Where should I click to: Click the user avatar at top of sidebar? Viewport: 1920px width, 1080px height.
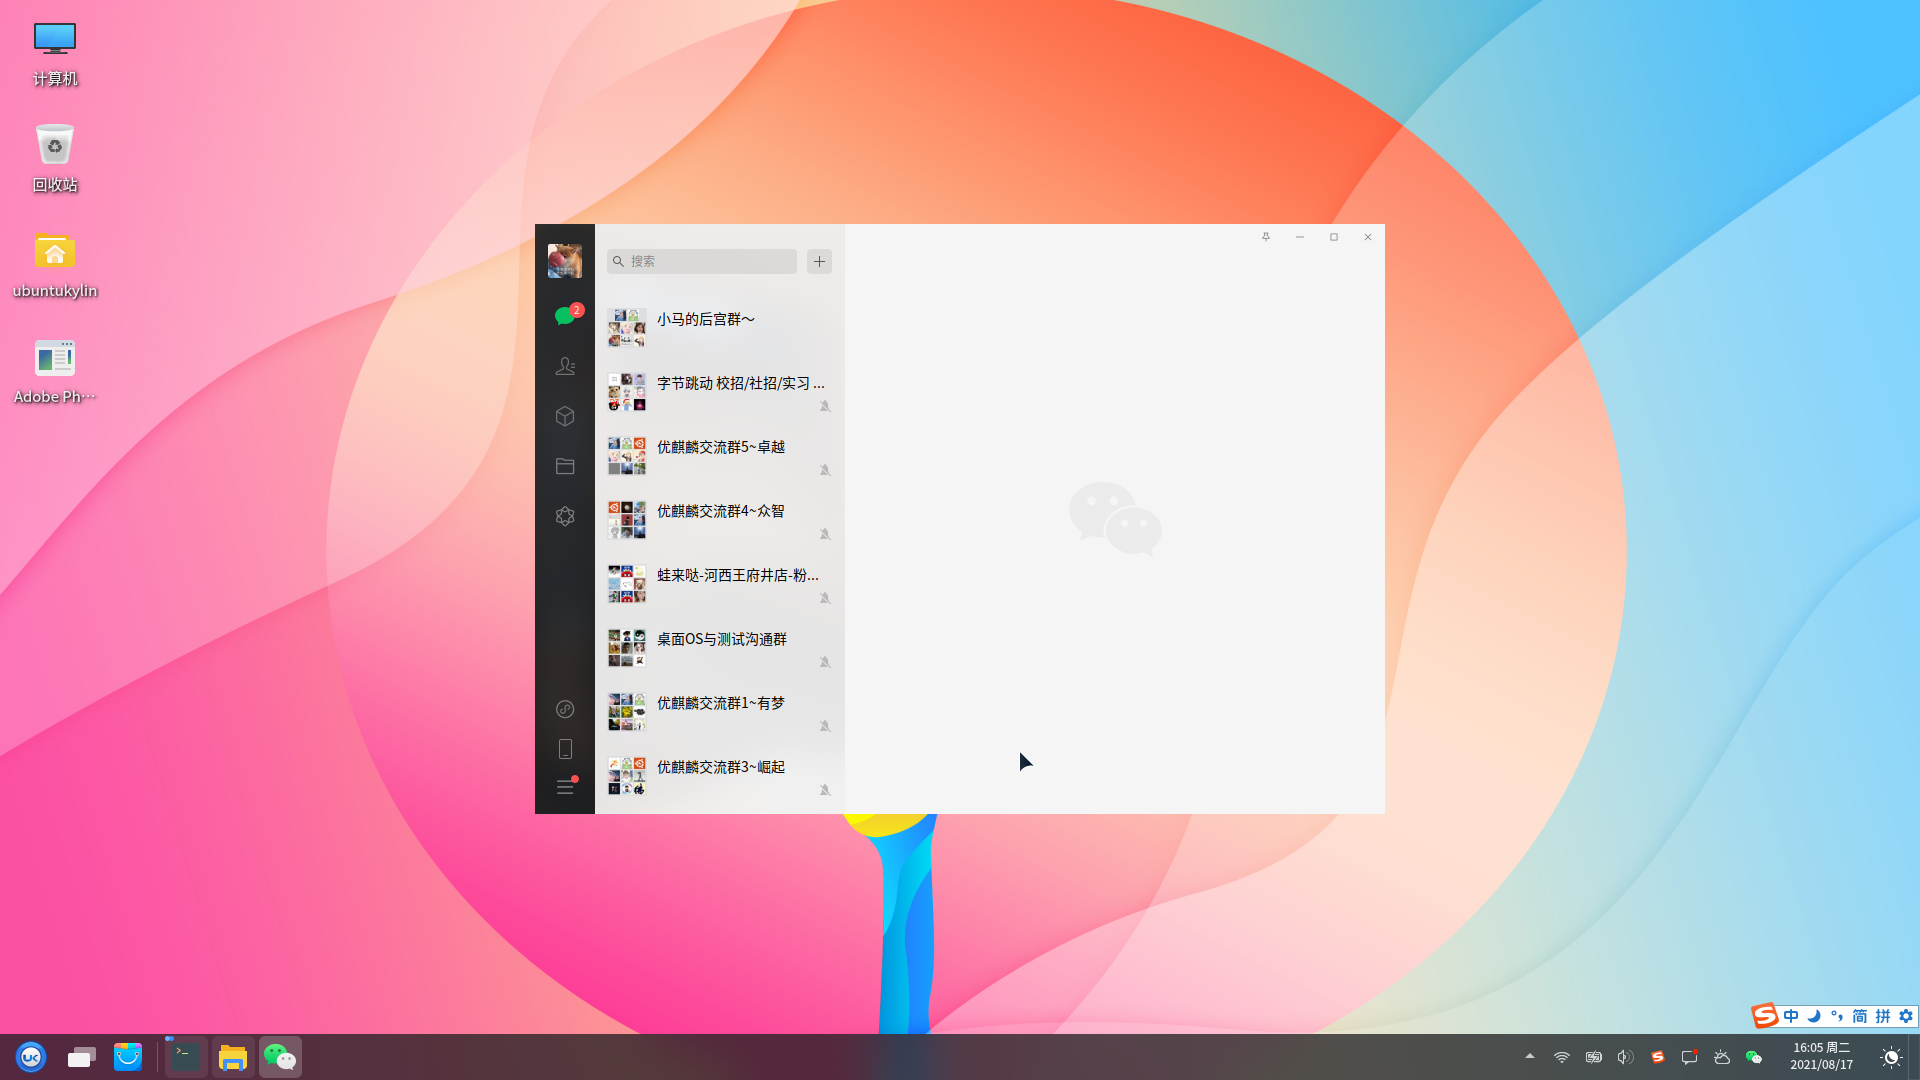(x=565, y=260)
